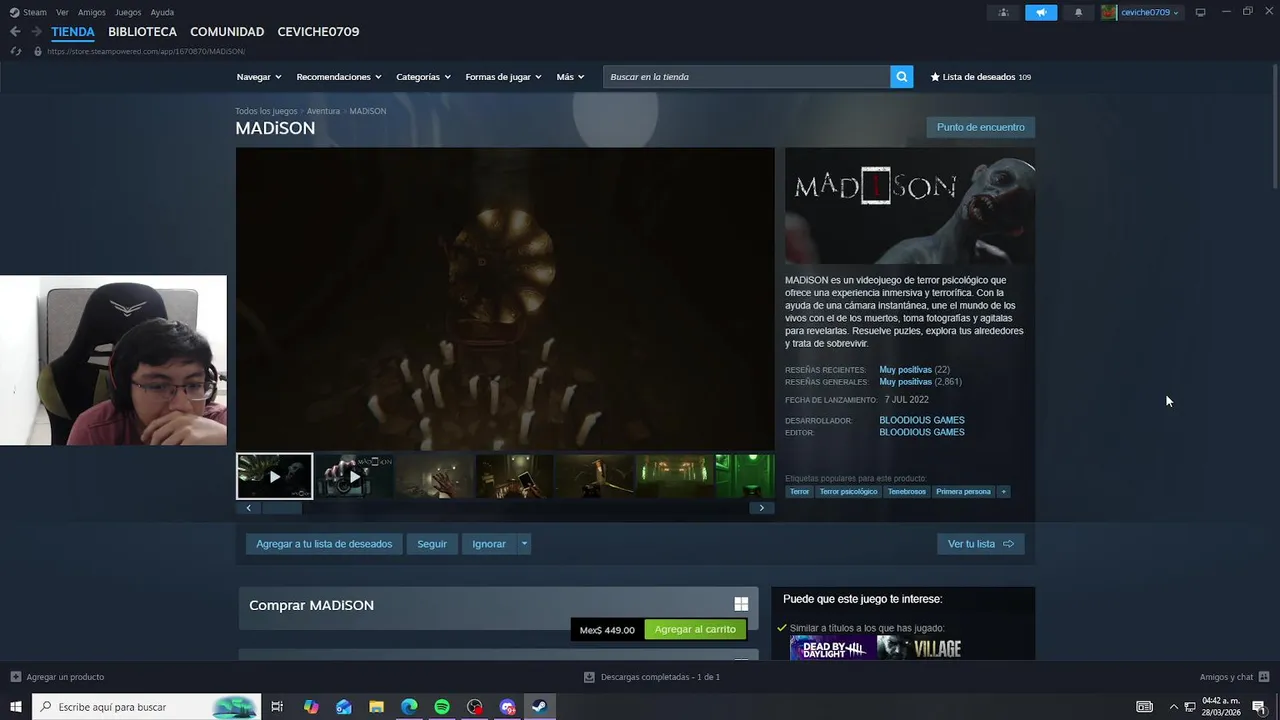
Task: Open Task View in the taskbar
Action: (x=277, y=707)
